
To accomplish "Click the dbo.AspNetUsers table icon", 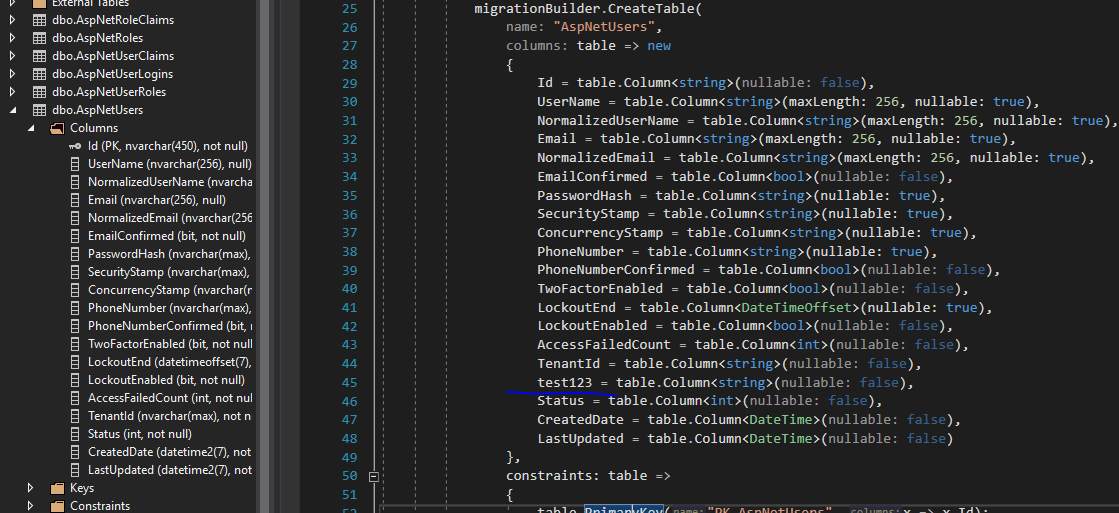I will click(x=39, y=110).
